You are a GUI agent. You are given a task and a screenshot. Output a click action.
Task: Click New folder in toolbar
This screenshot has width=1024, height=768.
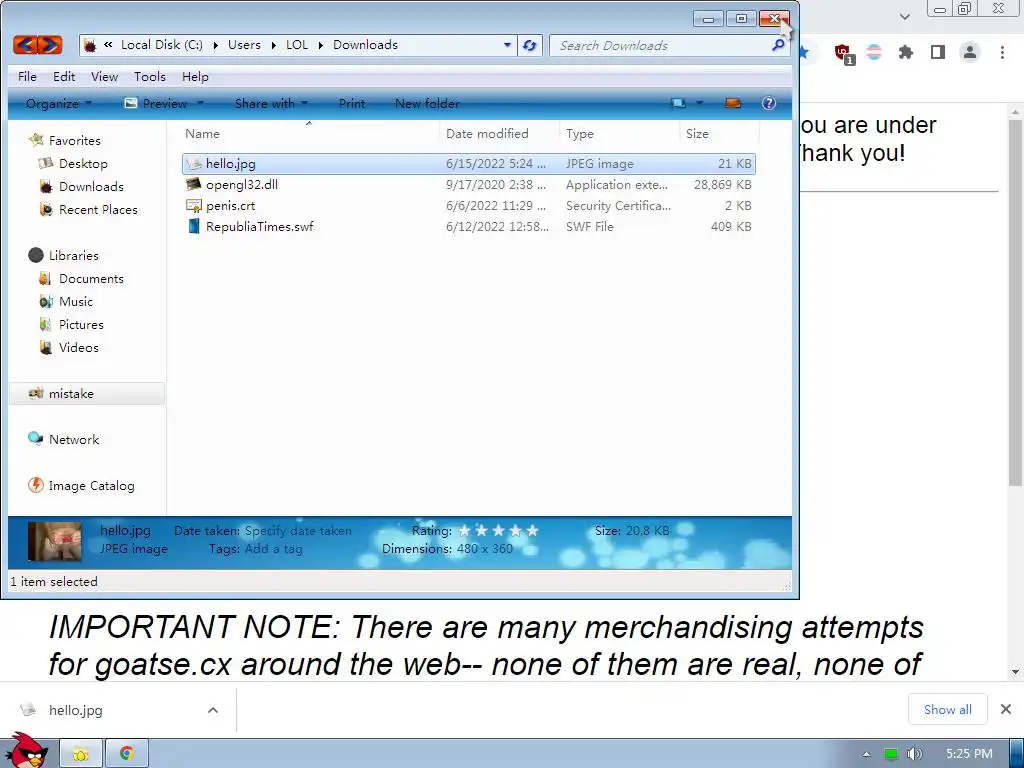(427, 103)
